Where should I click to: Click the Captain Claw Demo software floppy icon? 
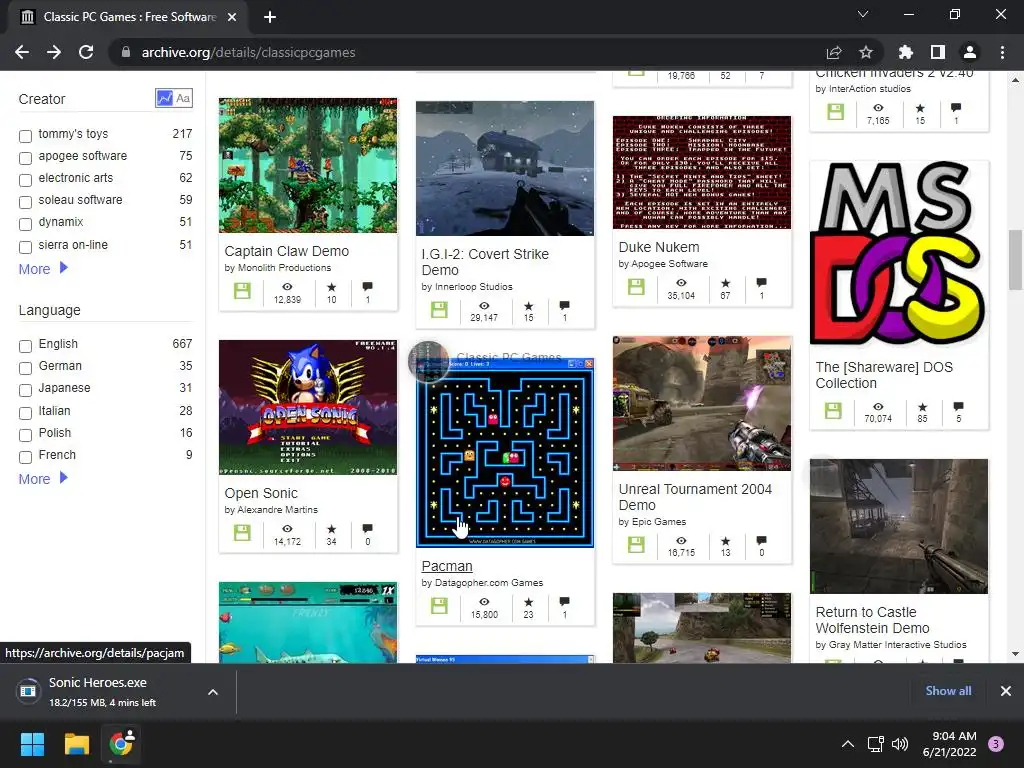(x=242, y=291)
